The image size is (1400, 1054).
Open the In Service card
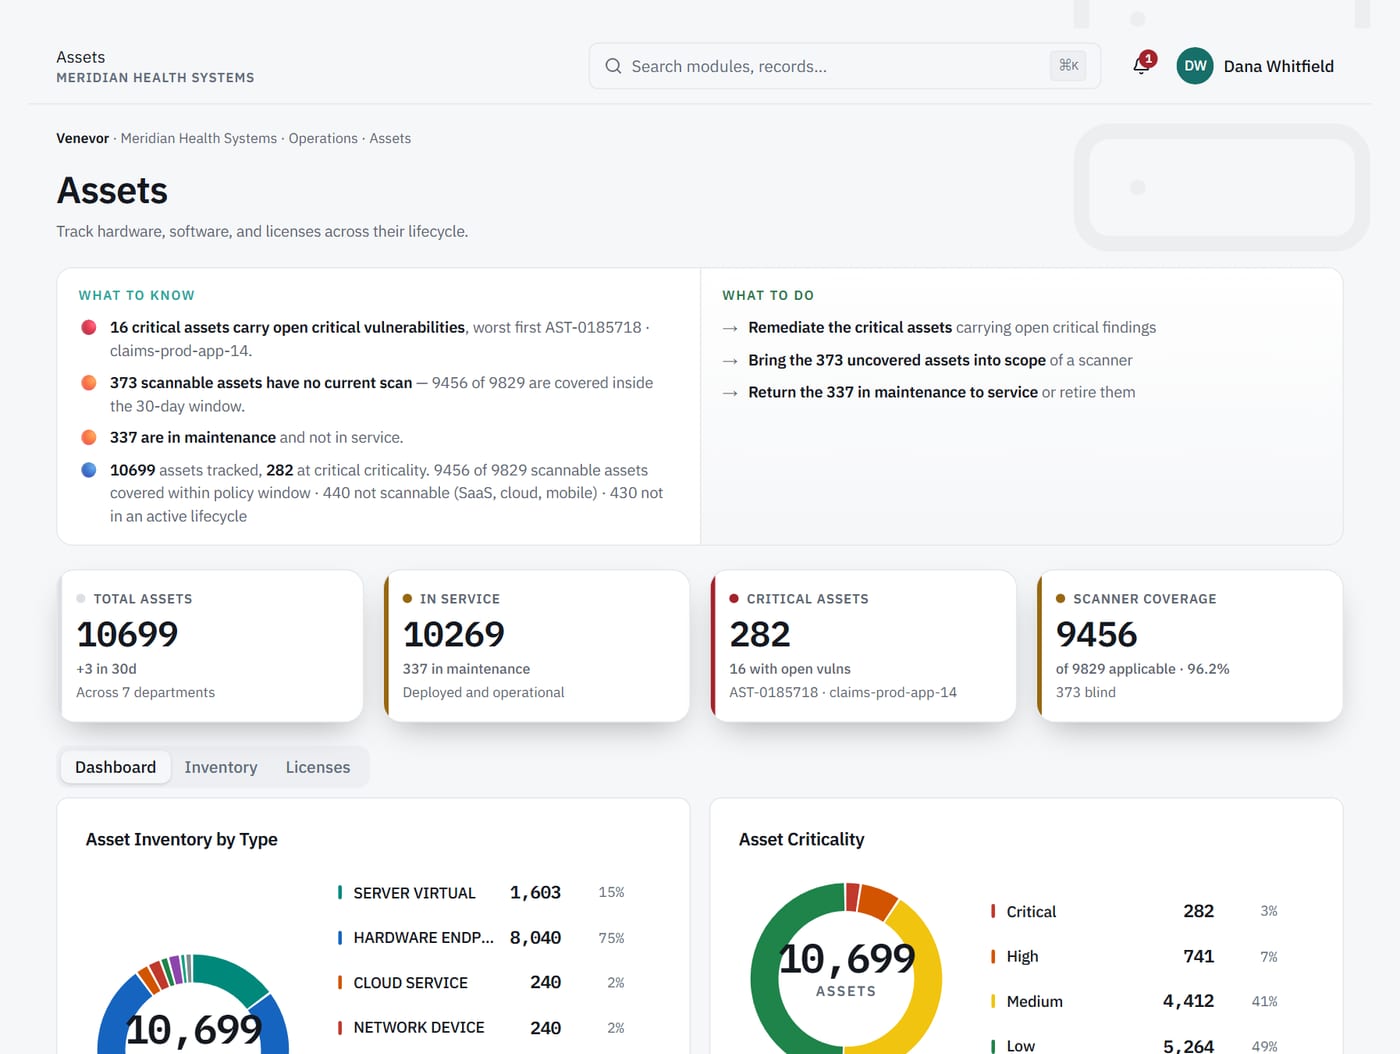coord(537,646)
